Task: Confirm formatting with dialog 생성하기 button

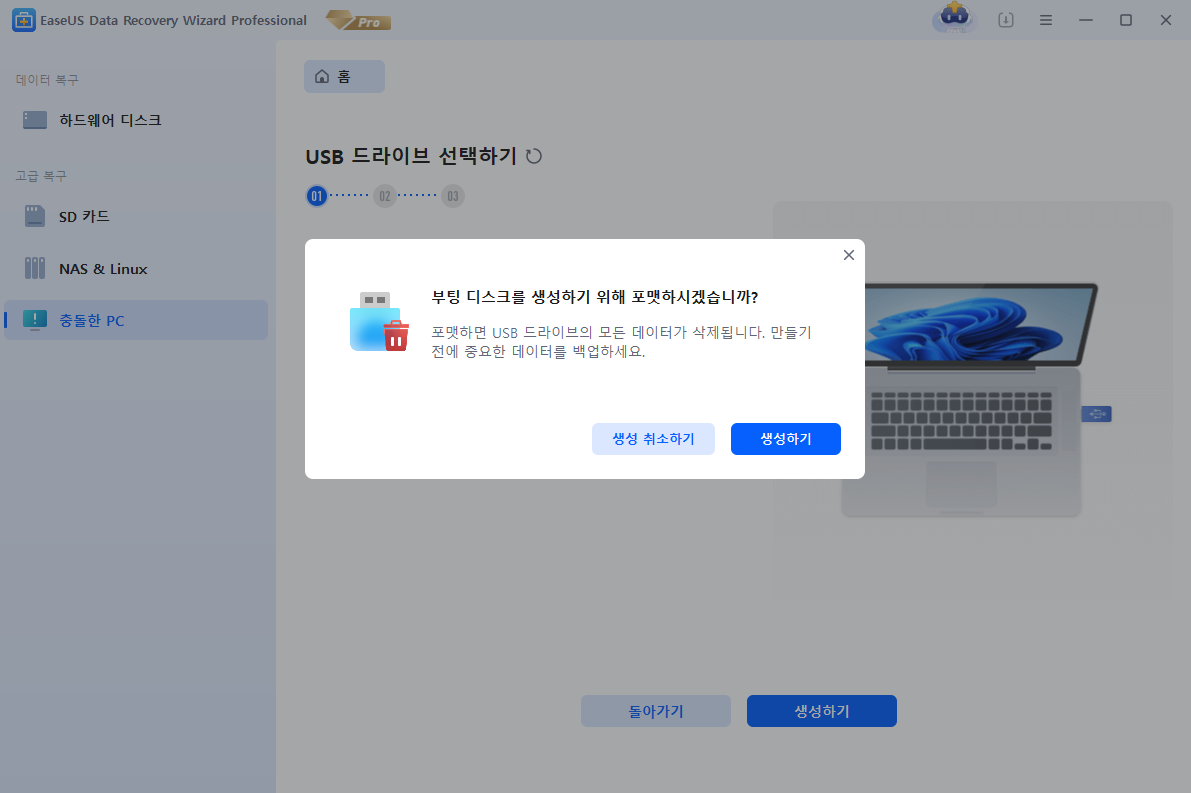Action: point(785,439)
